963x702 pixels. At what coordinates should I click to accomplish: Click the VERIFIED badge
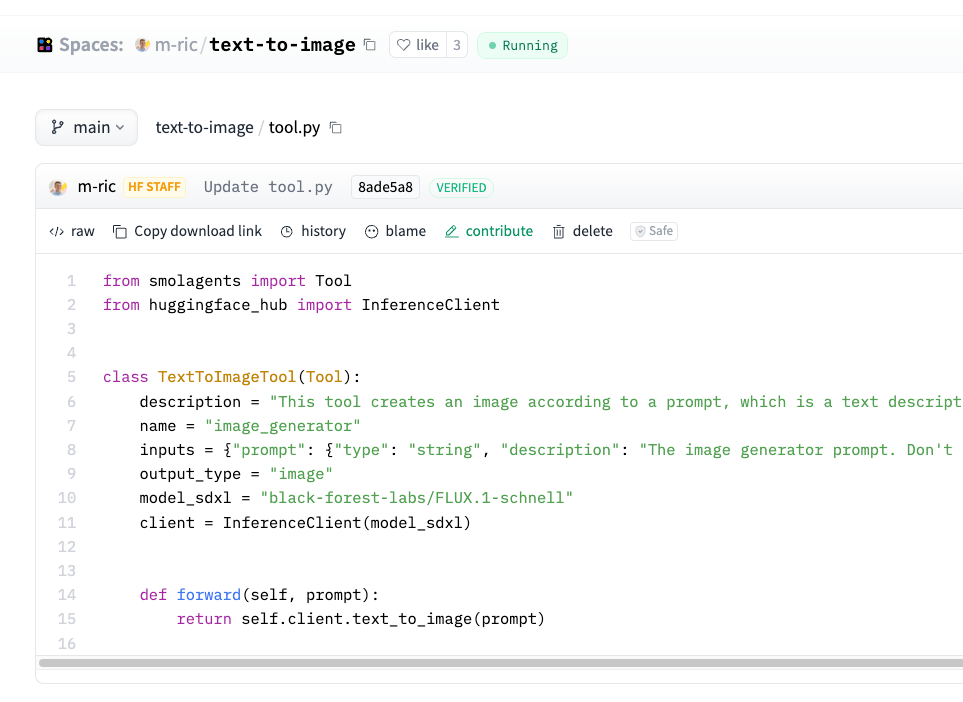coord(461,187)
